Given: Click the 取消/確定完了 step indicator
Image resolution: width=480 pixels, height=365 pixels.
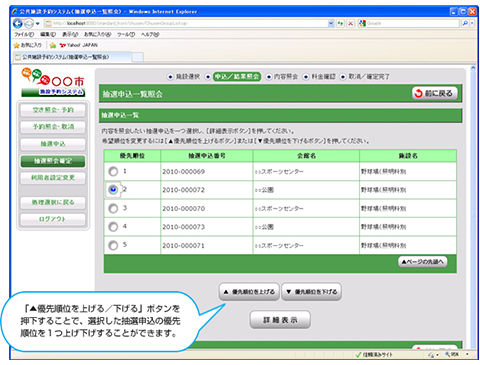Looking at the screenshot, I should (365, 77).
